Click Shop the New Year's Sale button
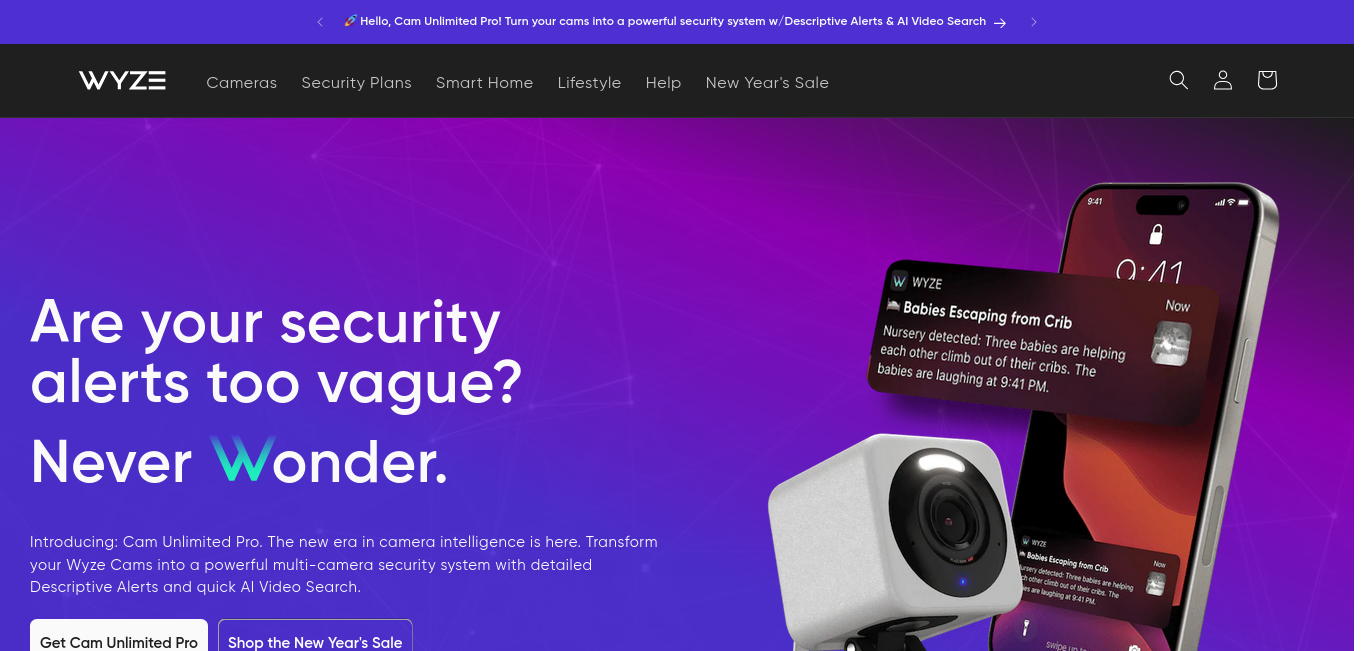This screenshot has height=651, width=1366. (315, 638)
